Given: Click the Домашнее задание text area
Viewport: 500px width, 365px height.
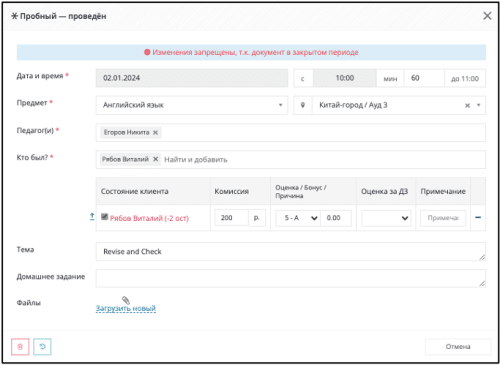Looking at the screenshot, I should (x=291, y=278).
